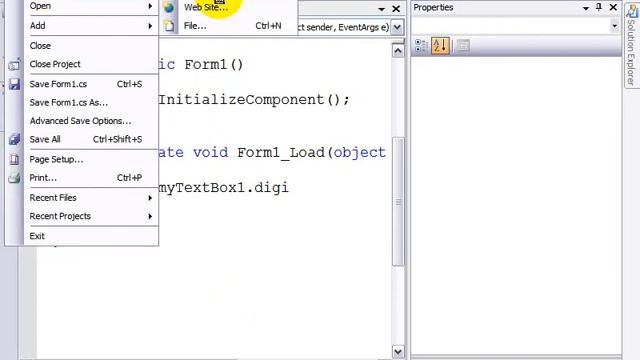The height and width of the screenshot is (360, 640).
Task: Open the Solution Explorer side tab
Action: [632, 45]
